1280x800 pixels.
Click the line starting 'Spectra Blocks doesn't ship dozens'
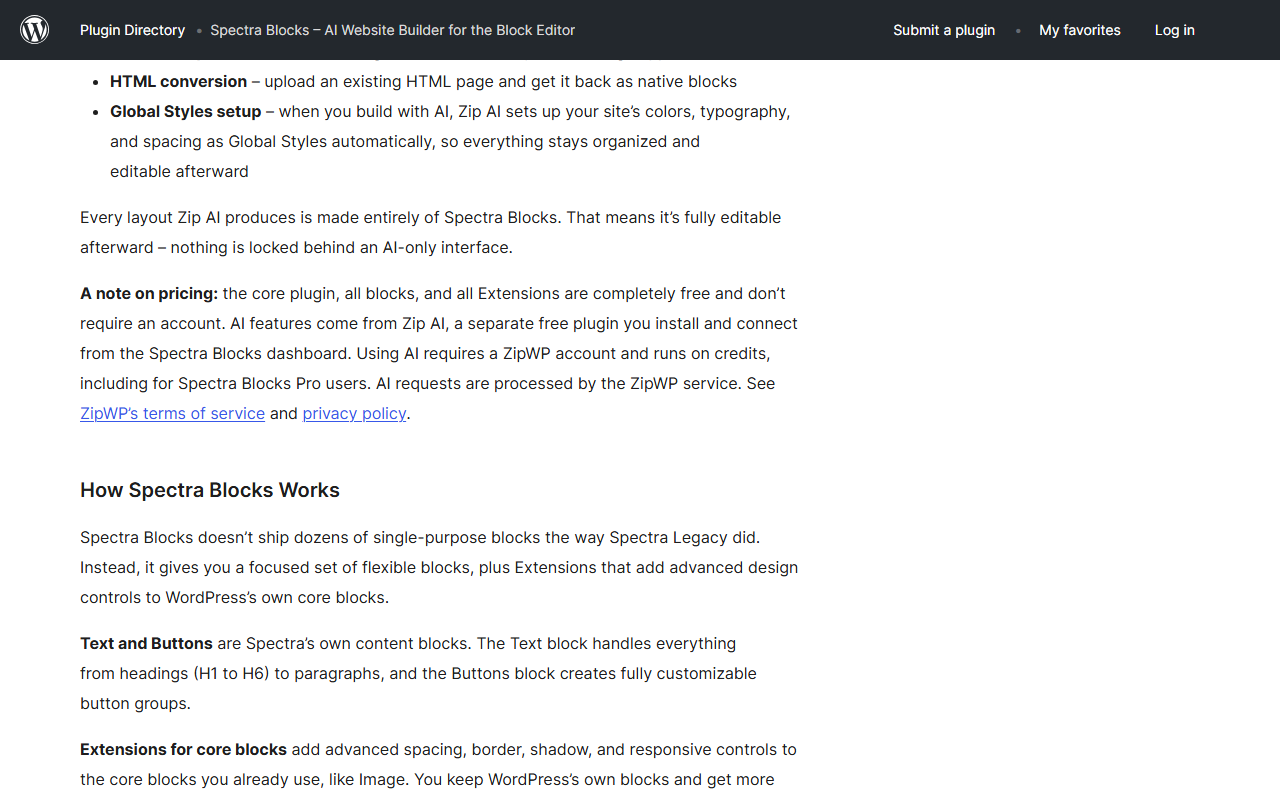coord(420,537)
